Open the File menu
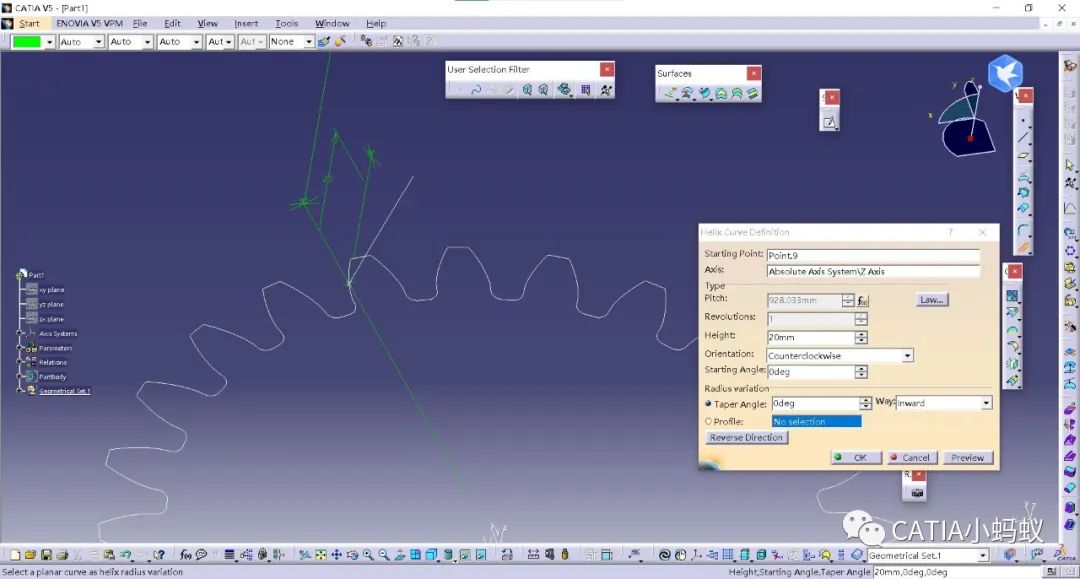 (x=140, y=23)
